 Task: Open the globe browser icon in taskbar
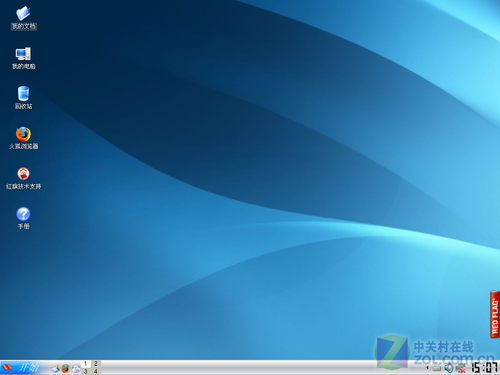[x=76, y=368]
